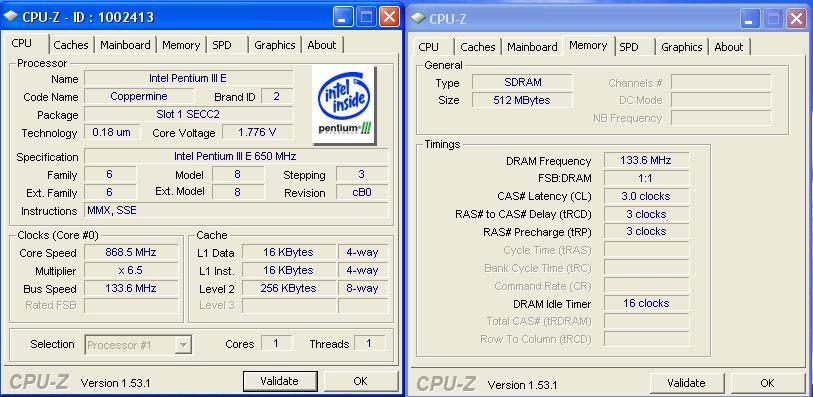Maximize the CPU-Z ID 1002413 window

pos(367,17)
